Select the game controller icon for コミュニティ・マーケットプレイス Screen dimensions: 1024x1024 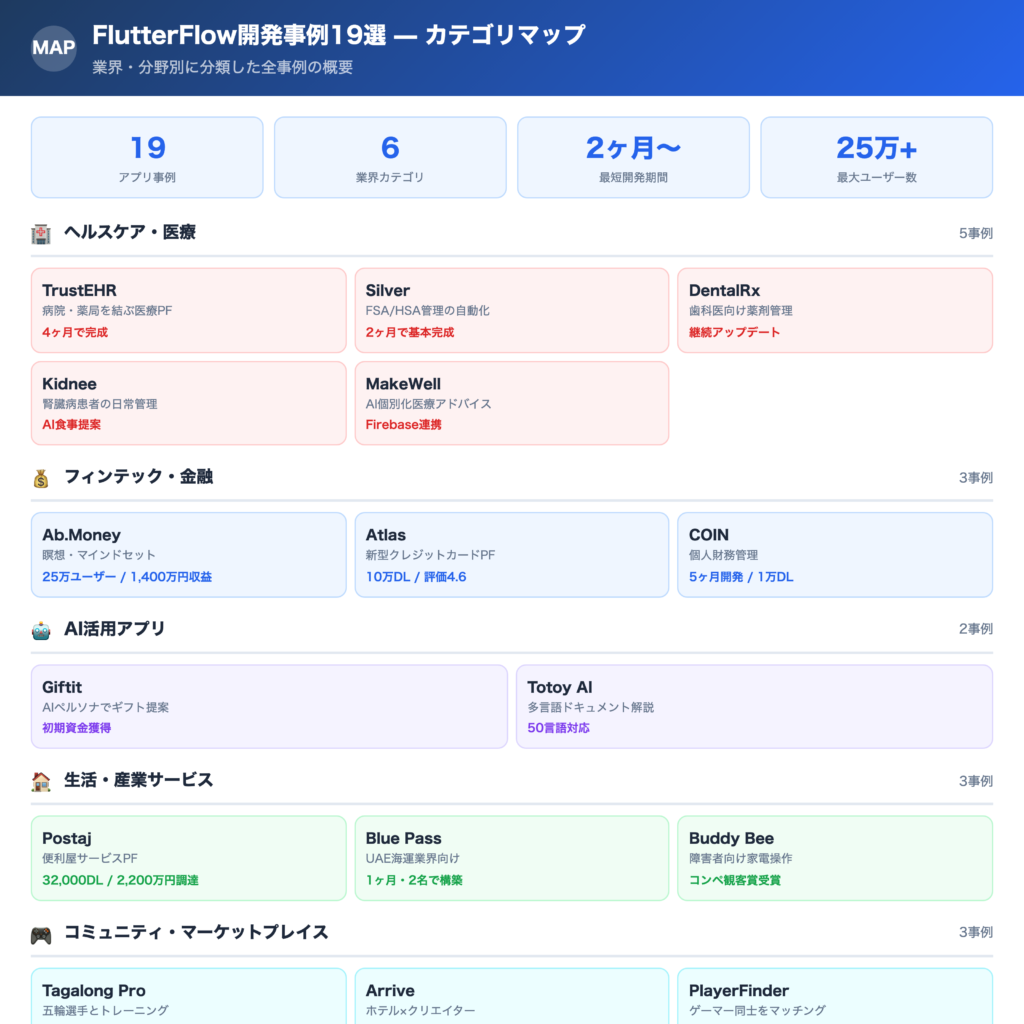coord(39,931)
